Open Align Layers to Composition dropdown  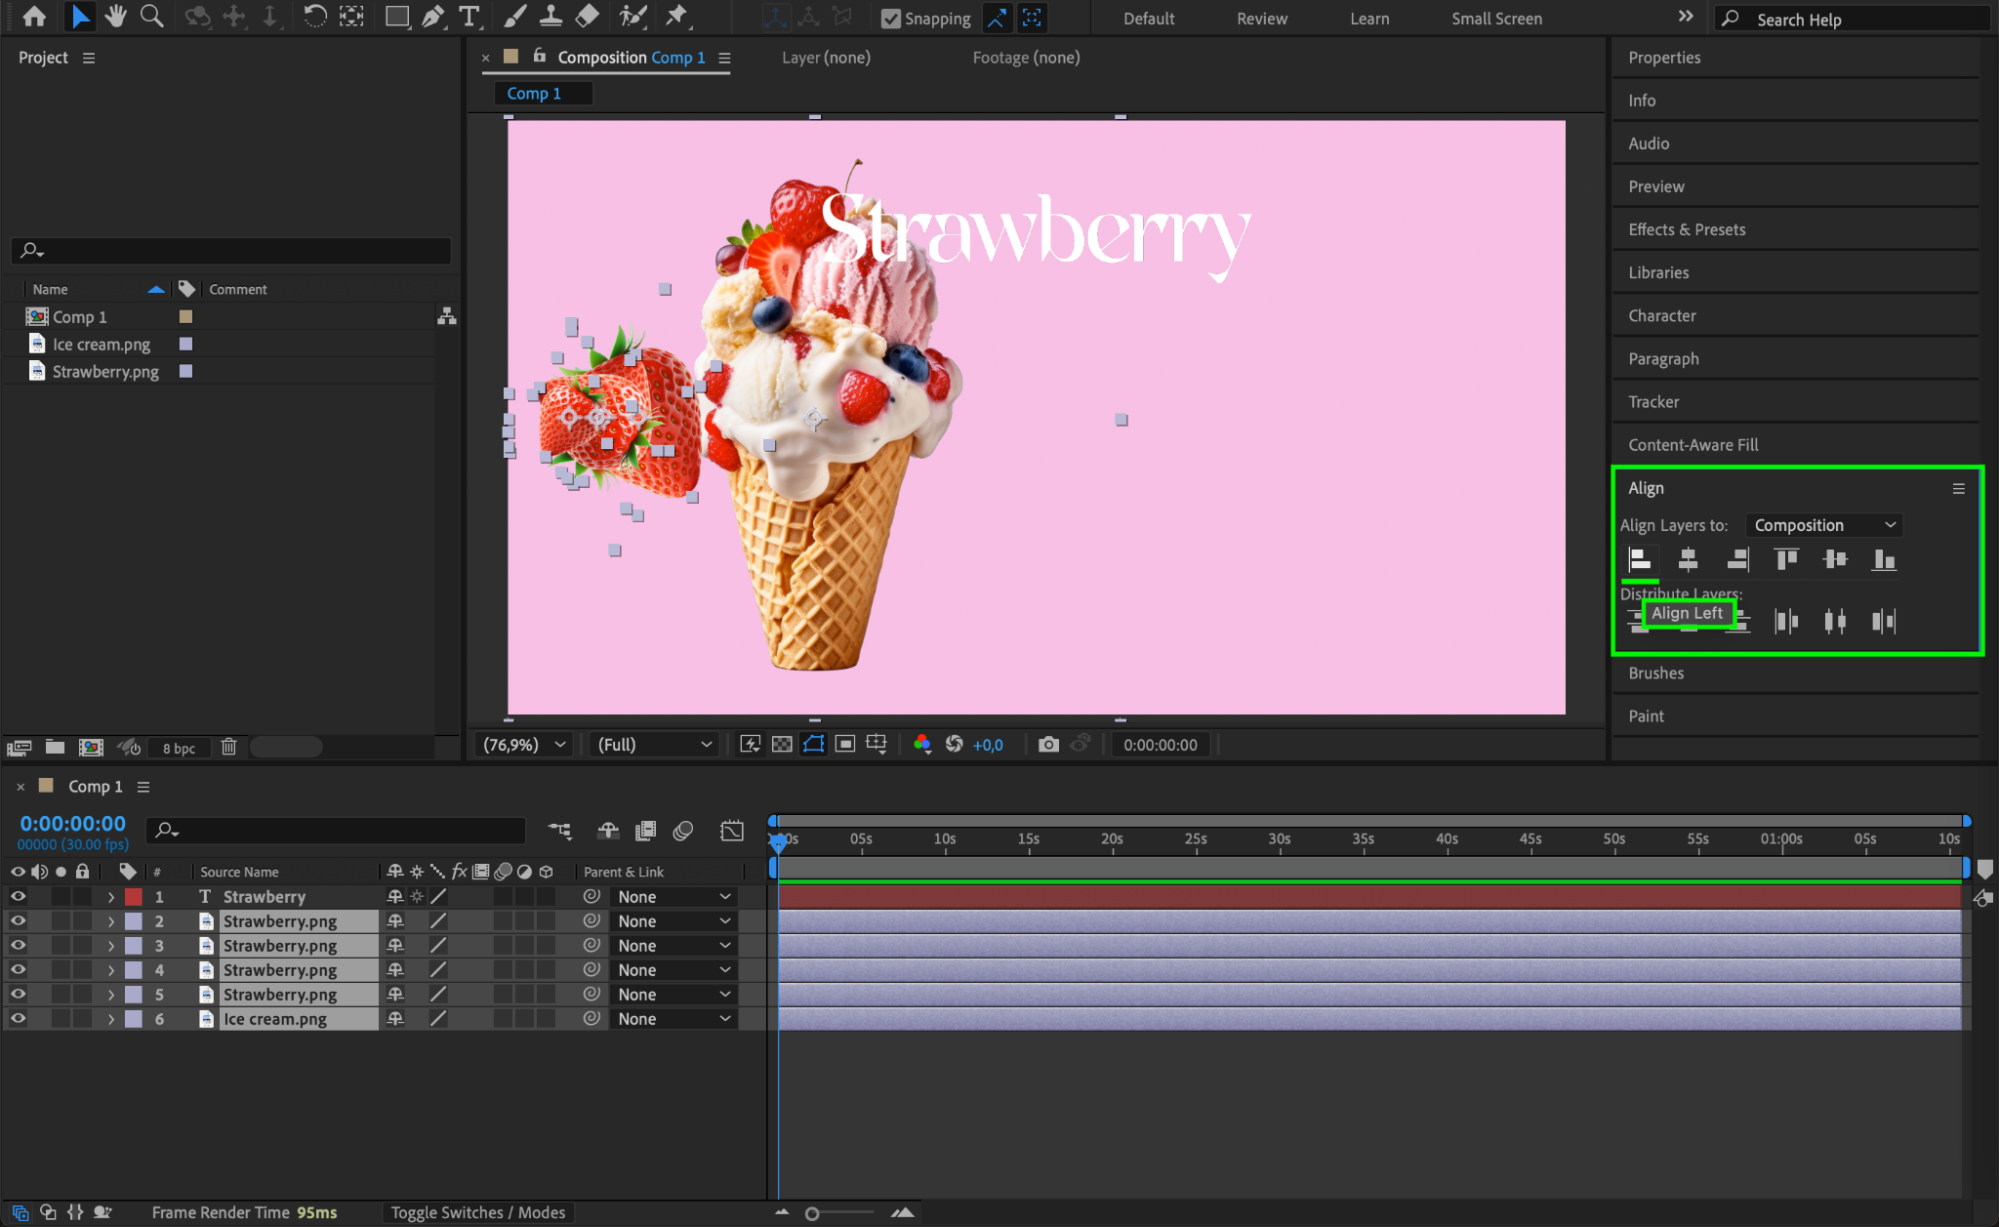[1824, 525]
